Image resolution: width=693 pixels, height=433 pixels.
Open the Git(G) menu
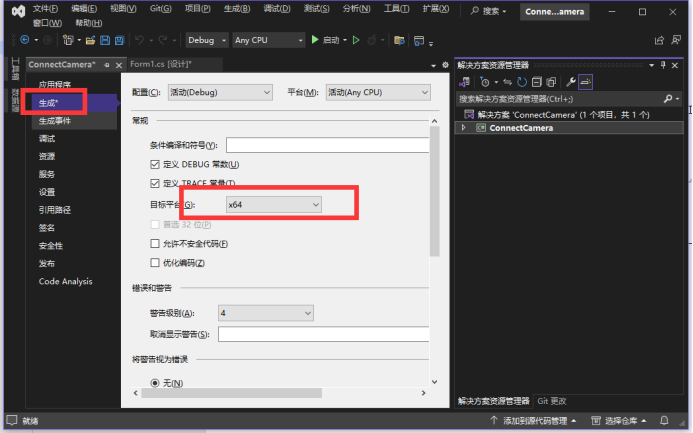coord(160,9)
